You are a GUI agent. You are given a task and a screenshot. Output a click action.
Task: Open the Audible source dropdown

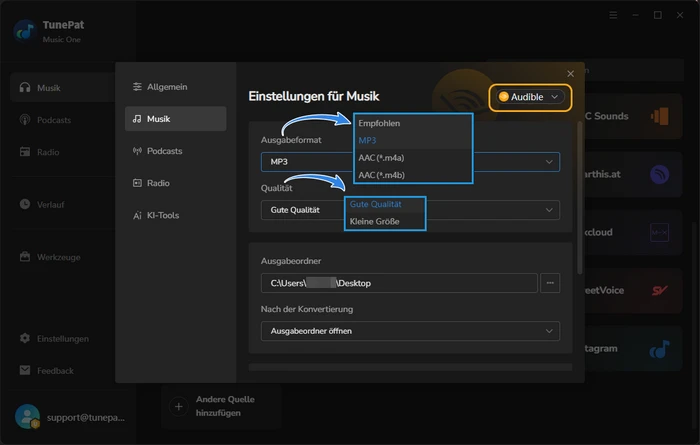(x=530, y=97)
